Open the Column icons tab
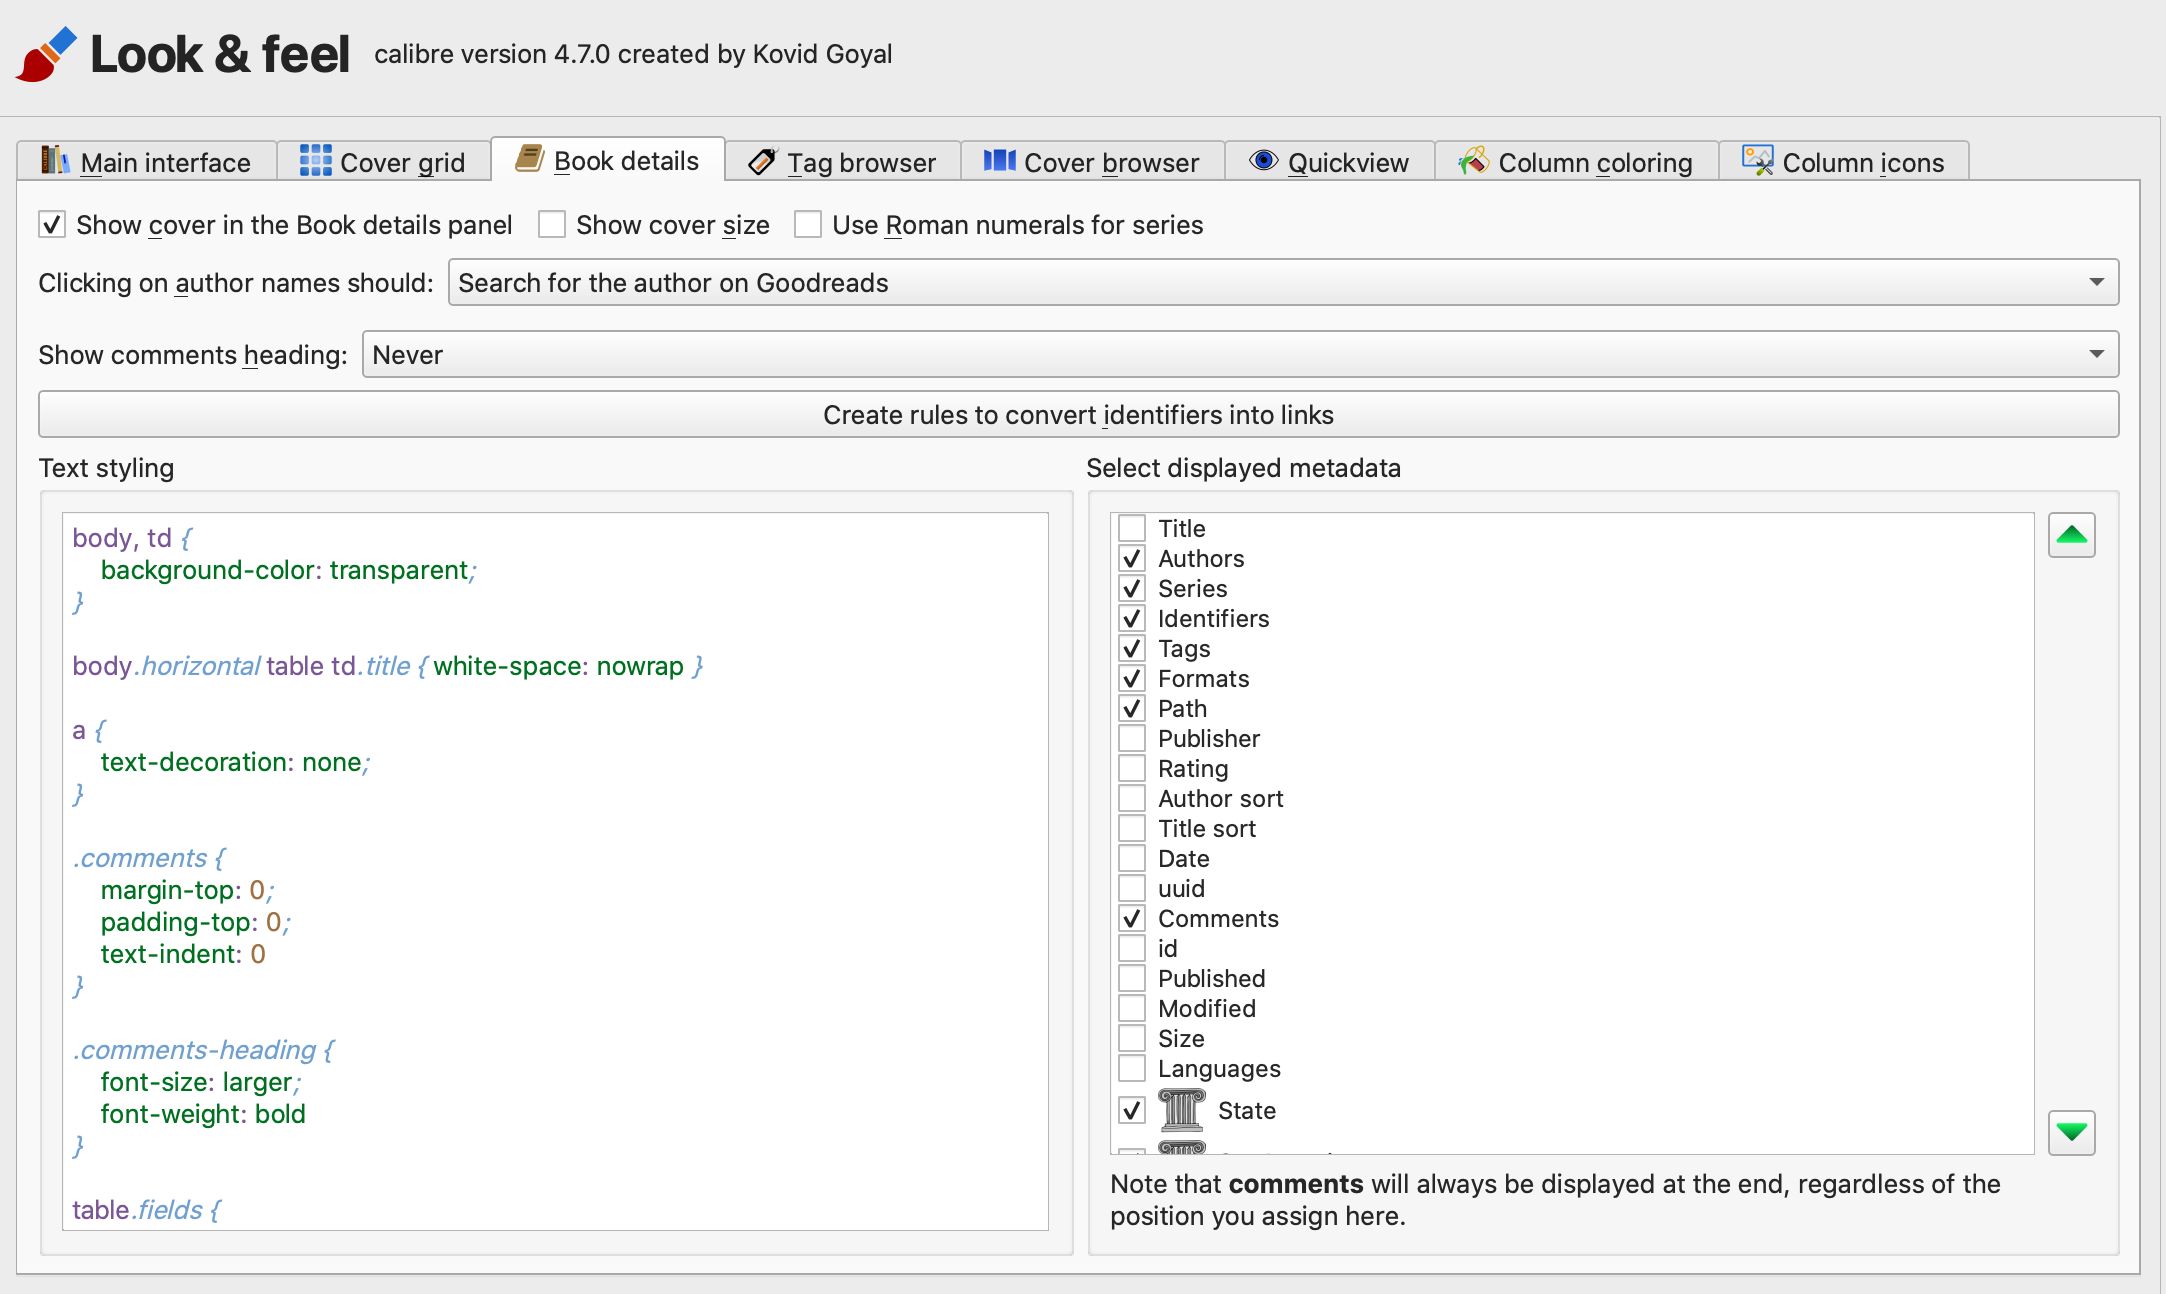This screenshot has width=2166, height=1294. pos(1843,162)
